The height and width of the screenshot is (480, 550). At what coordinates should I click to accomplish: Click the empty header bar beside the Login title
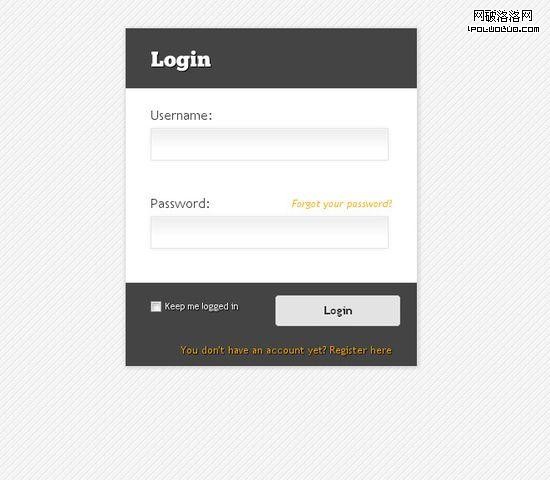pos(312,58)
